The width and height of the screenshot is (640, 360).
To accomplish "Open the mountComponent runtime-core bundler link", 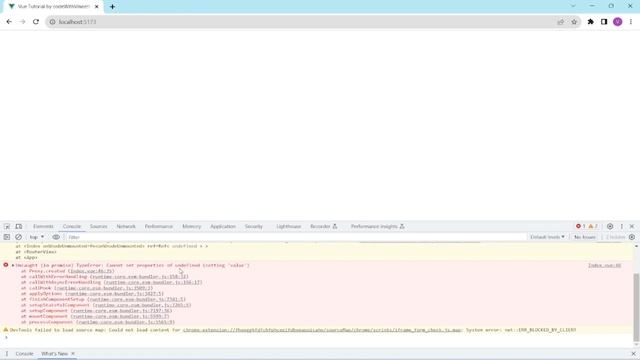I will (120, 316).
